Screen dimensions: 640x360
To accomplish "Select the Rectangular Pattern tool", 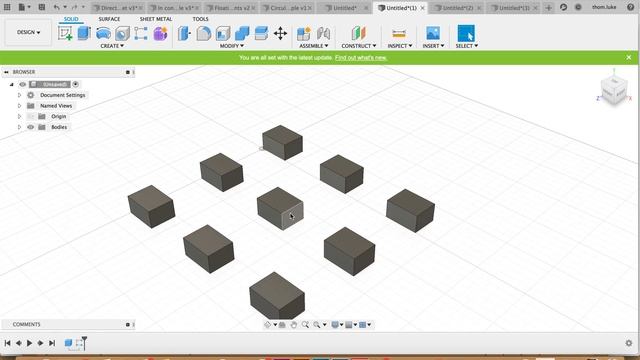I will coord(141,33).
